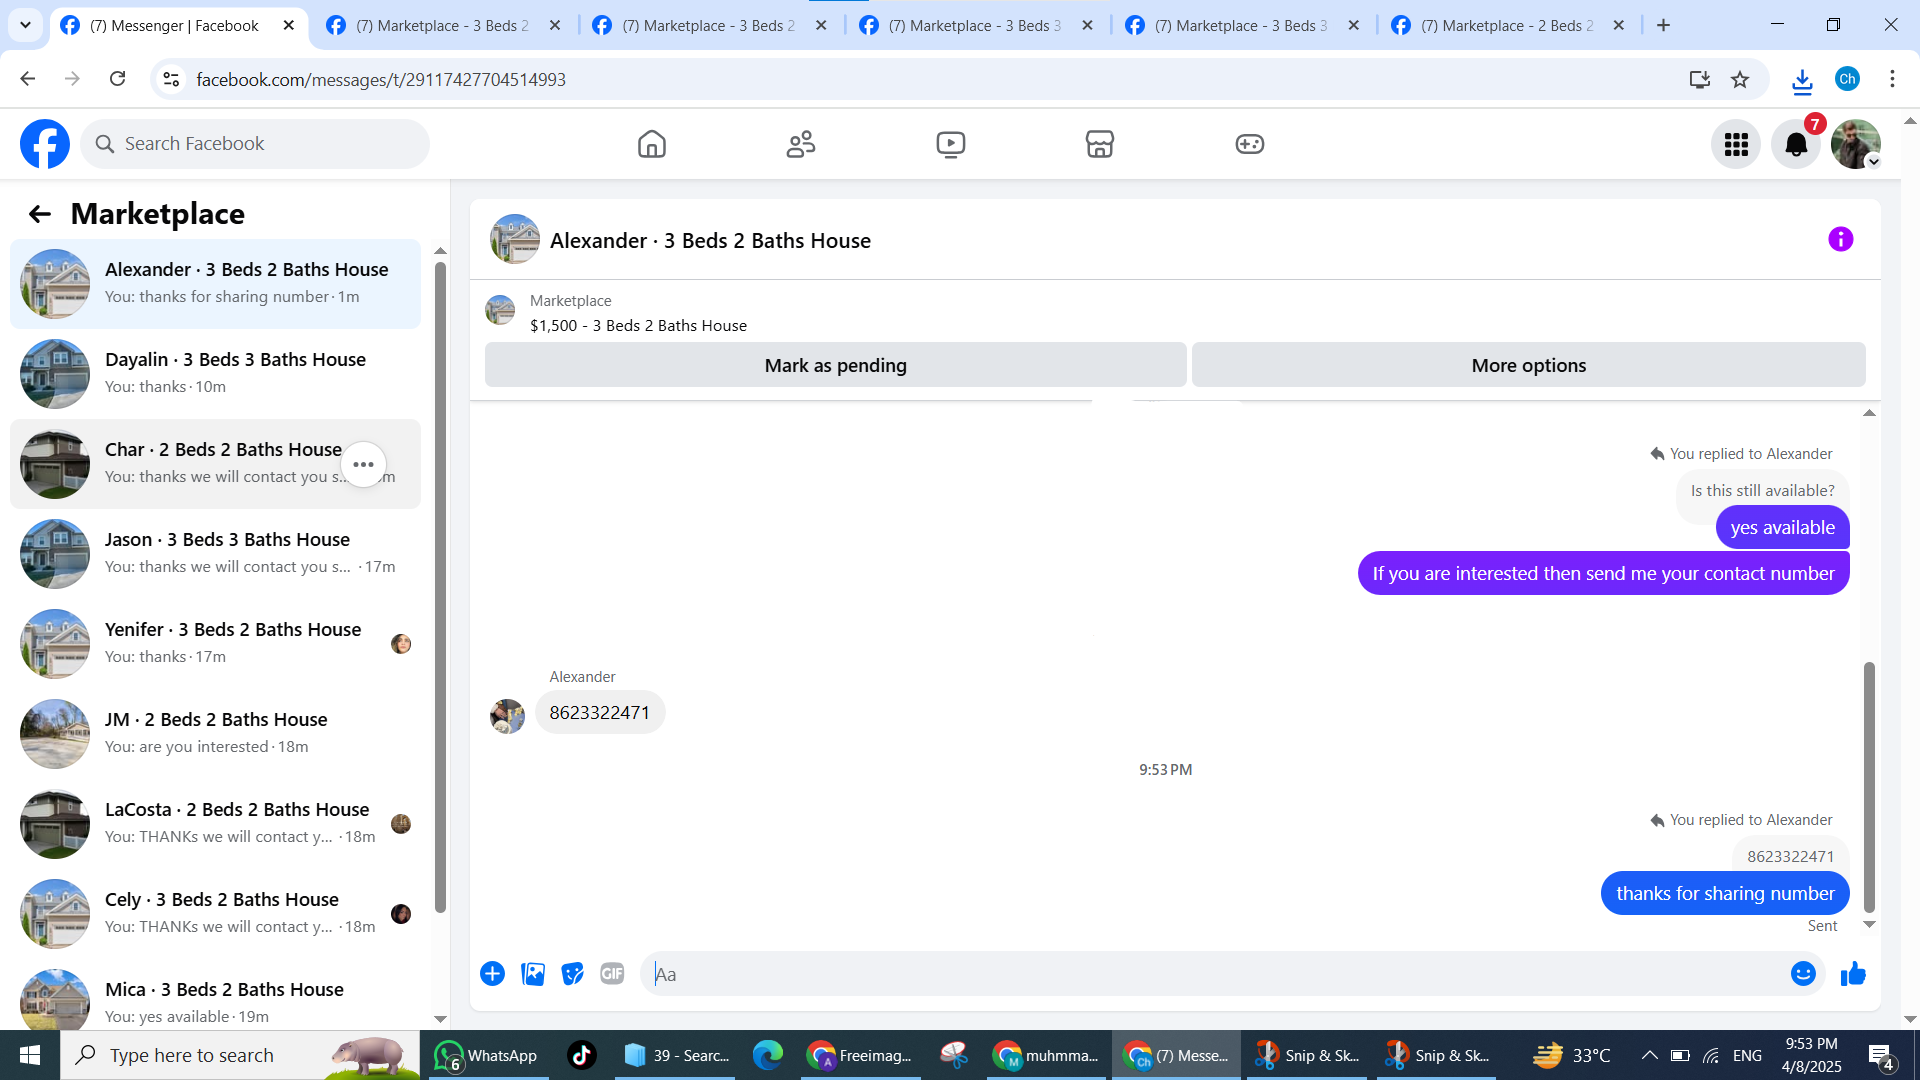The width and height of the screenshot is (1920, 1080).
Task: Open the three-dots menu on Char conversation
Action: click(x=363, y=464)
